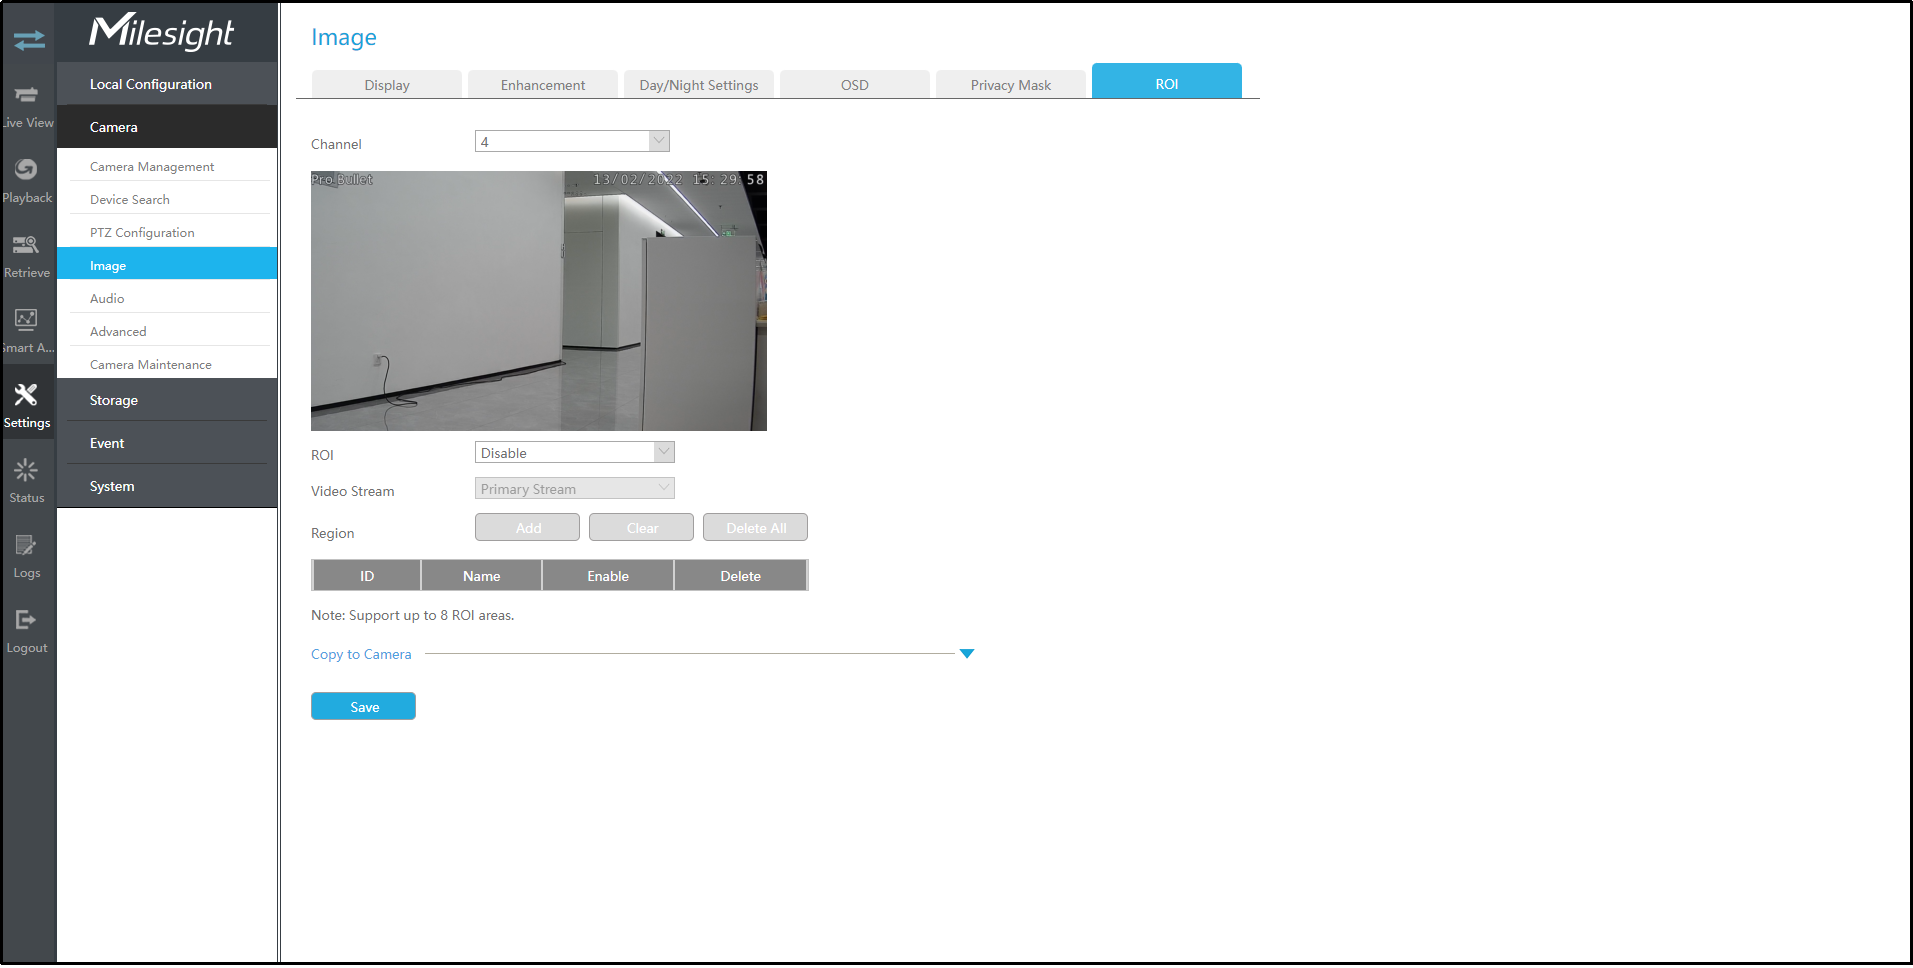Switch to the Day/Night Settings tab
The width and height of the screenshot is (1913, 968).
tap(698, 85)
